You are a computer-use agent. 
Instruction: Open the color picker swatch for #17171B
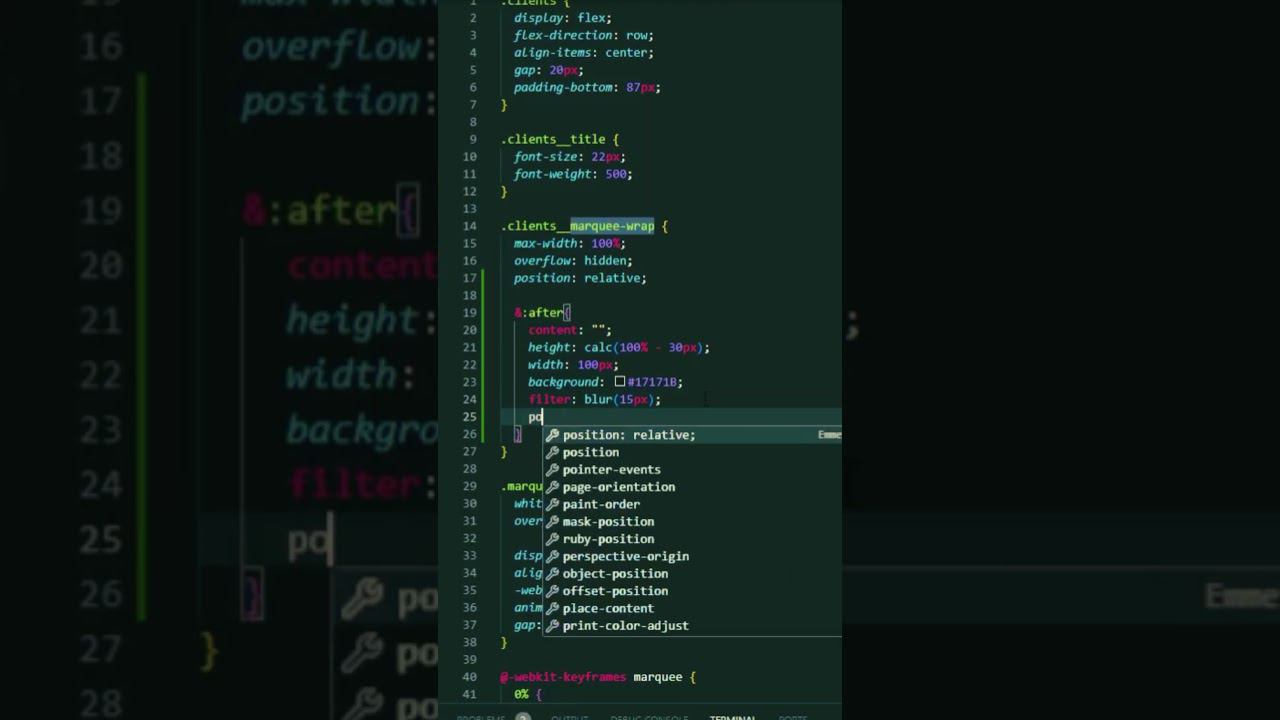coord(620,382)
